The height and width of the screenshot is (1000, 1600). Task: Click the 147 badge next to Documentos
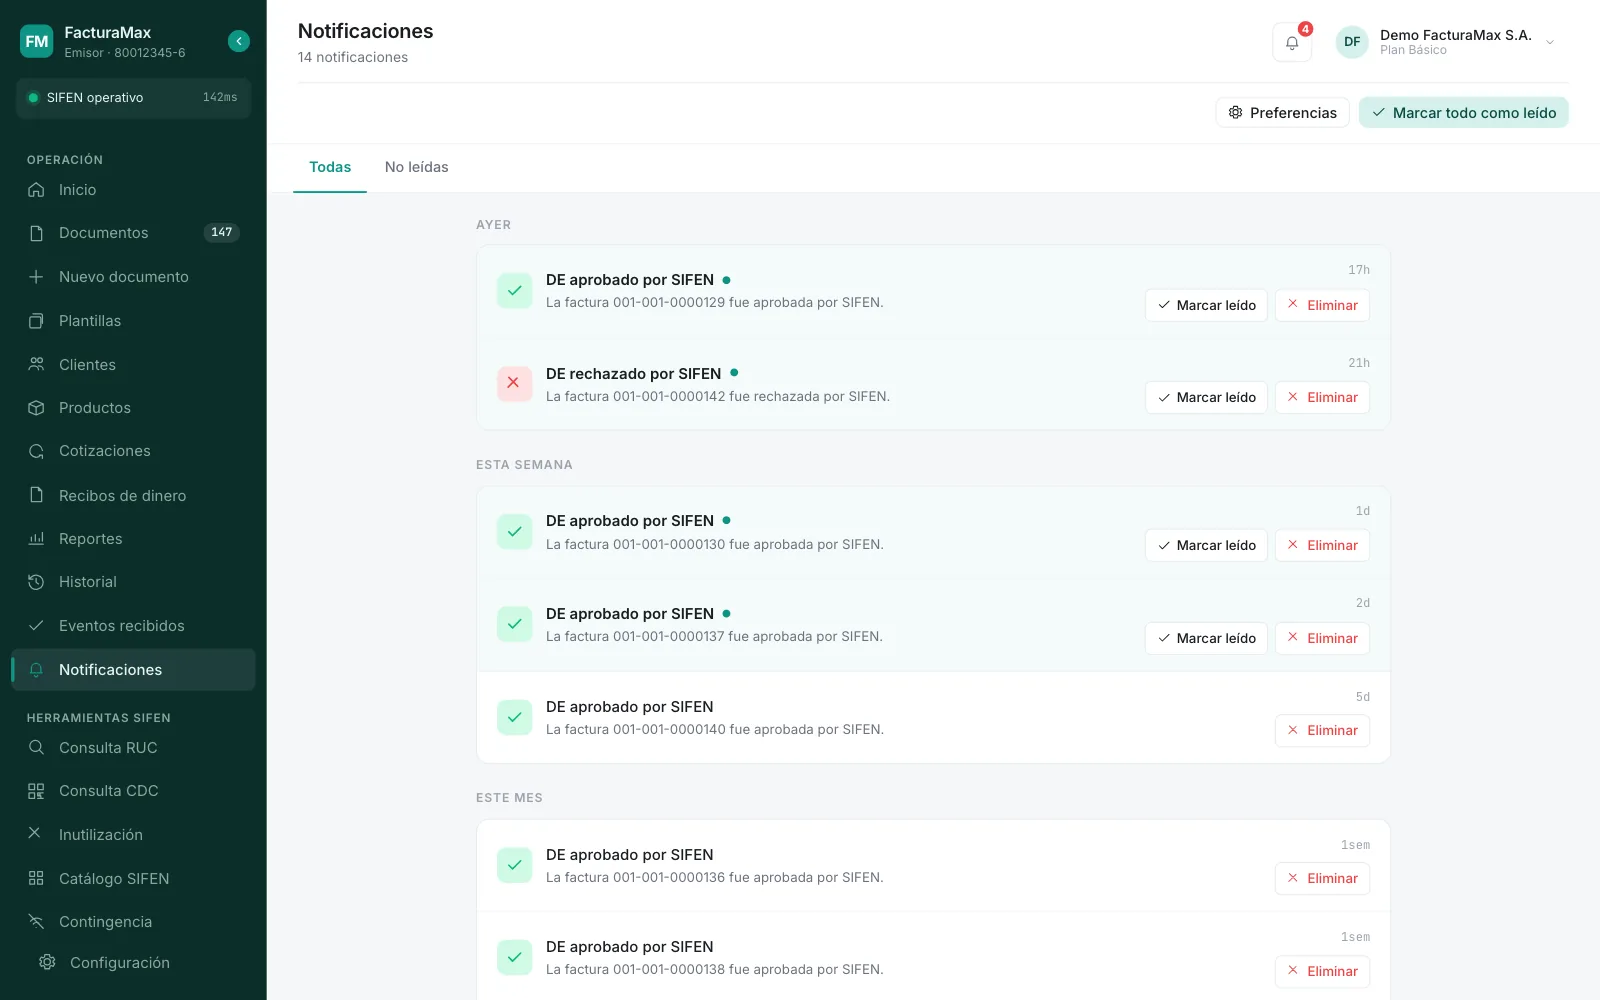pyautogui.click(x=221, y=233)
